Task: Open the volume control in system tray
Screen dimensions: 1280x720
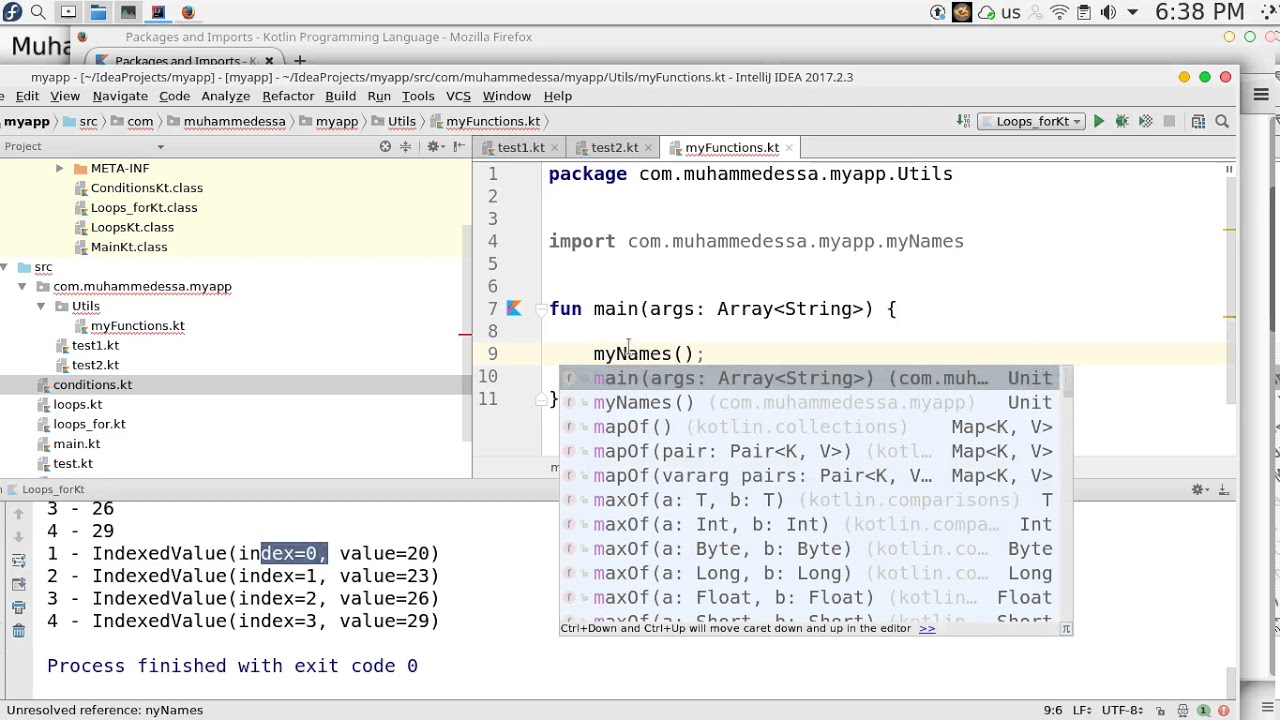Action: tap(1108, 12)
